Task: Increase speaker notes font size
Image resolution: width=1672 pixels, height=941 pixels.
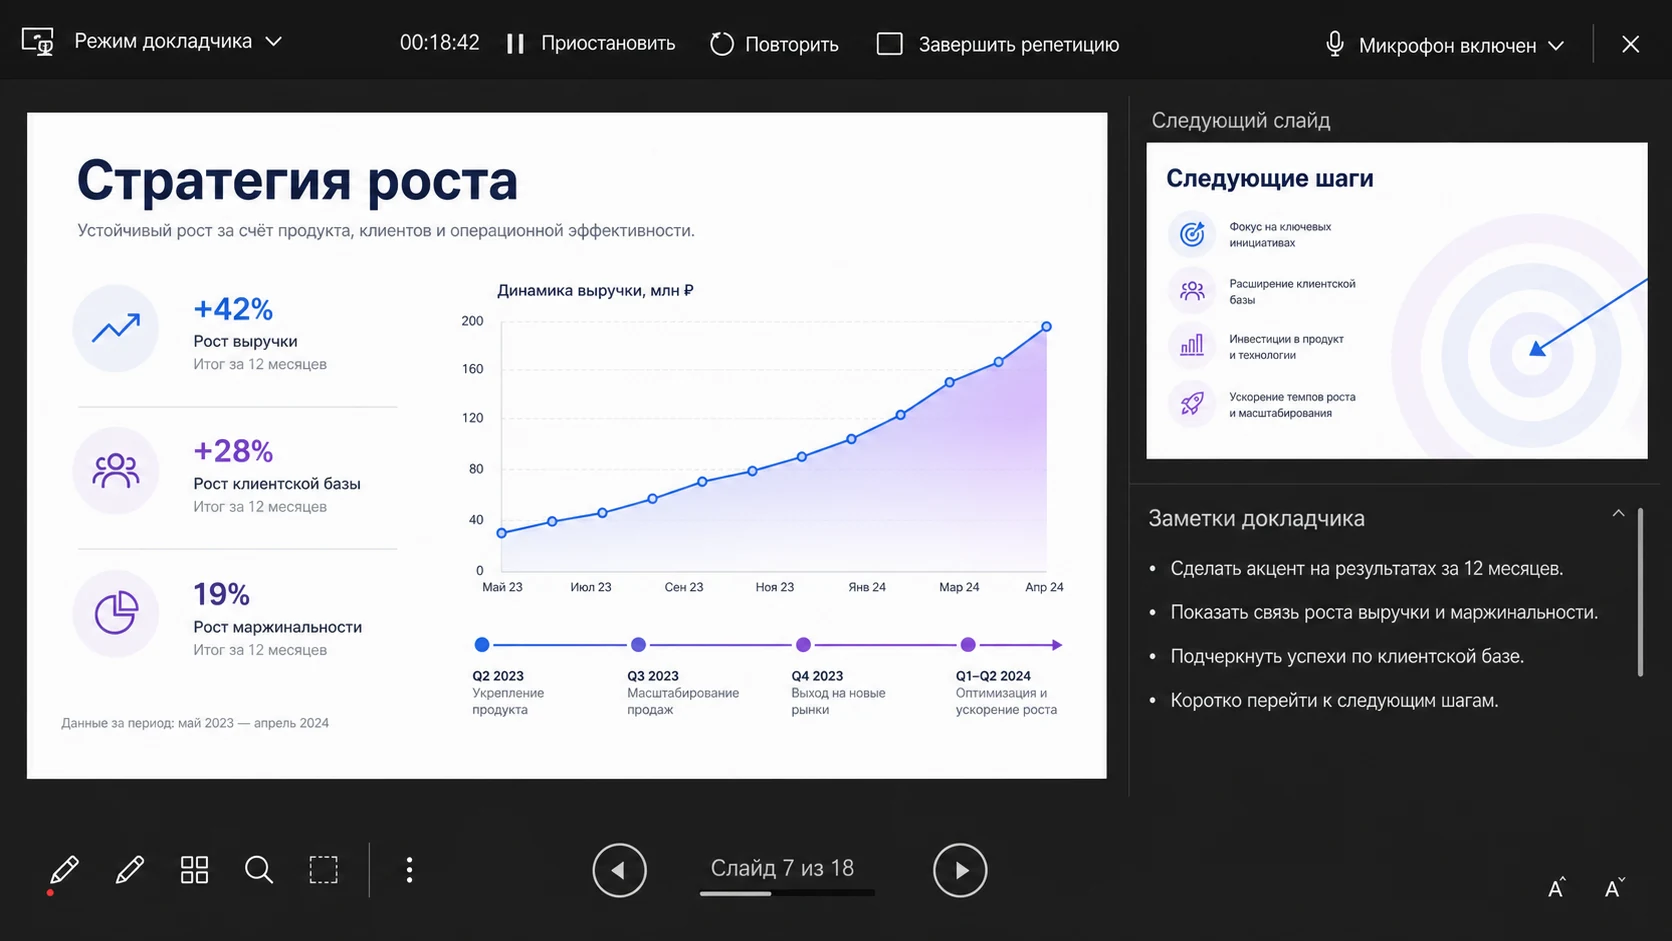Action: click(x=1556, y=888)
